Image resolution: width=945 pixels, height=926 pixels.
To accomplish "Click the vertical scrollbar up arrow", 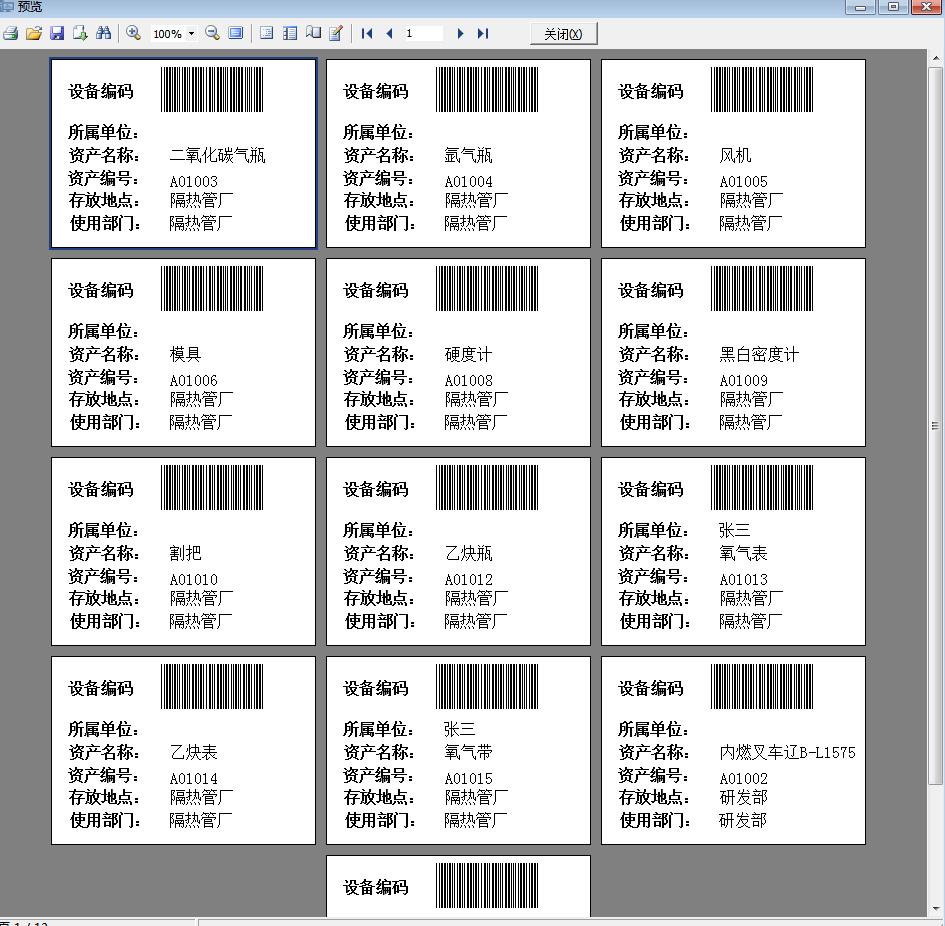I will (x=935, y=58).
